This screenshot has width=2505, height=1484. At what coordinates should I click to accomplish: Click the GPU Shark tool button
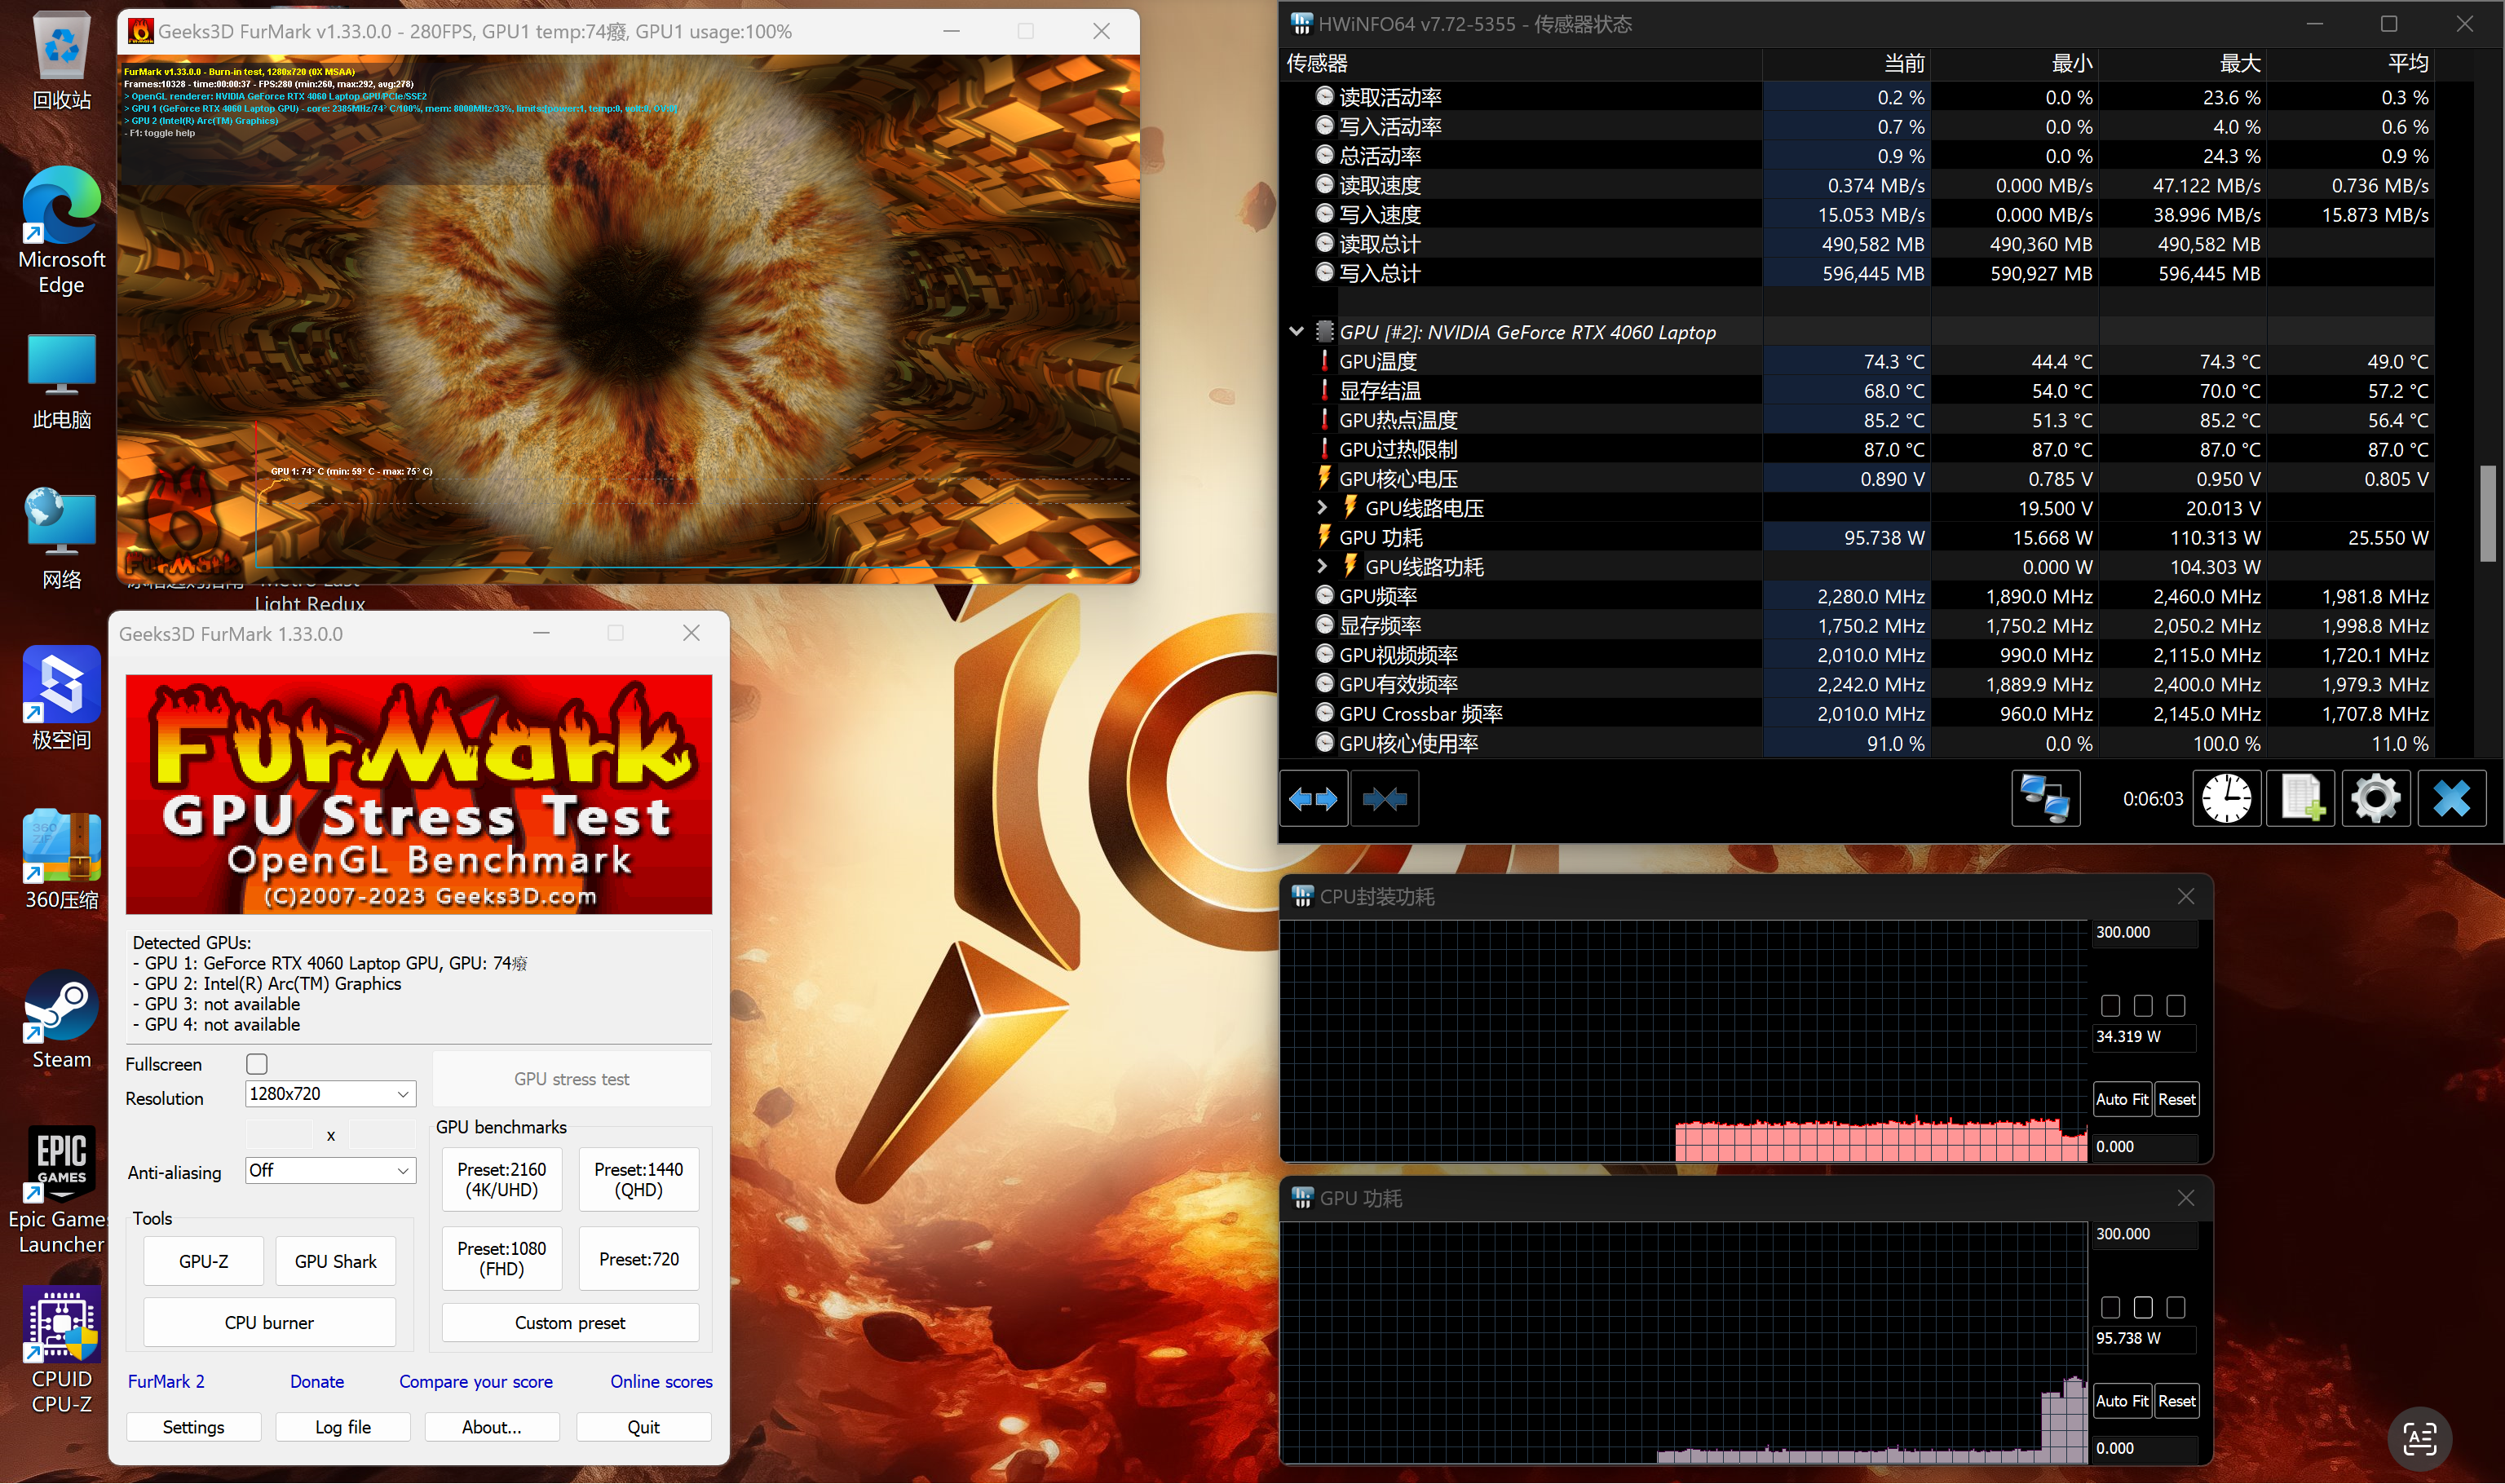(x=336, y=1262)
